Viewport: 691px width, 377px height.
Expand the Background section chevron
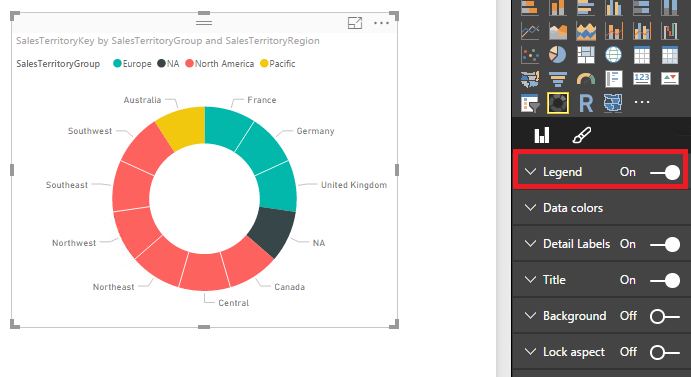[x=531, y=316]
